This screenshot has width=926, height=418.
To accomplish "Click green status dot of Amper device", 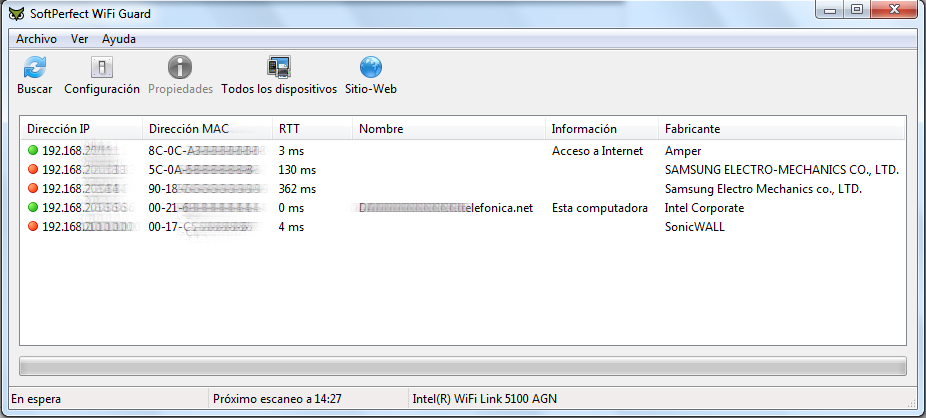I will pyautogui.click(x=33, y=151).
